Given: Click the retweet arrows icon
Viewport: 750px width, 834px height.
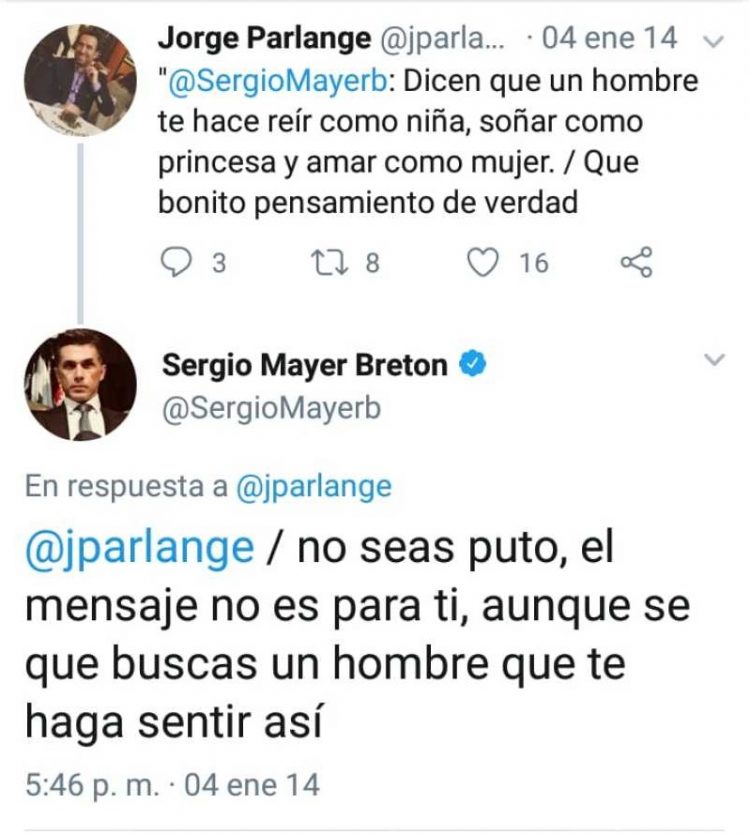Looking at the screenshot, I should pyautogui.click(x=330, y=263).
